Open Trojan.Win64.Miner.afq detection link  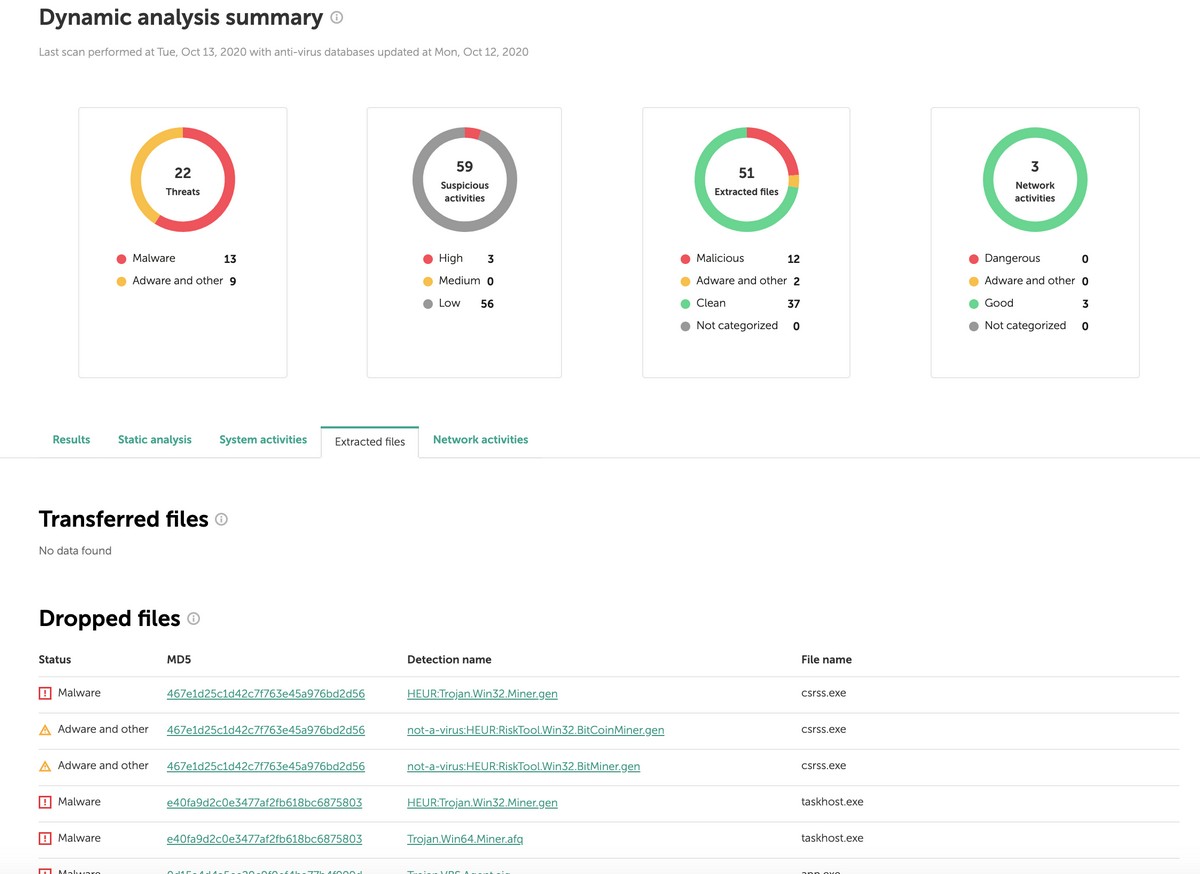(x=465, y=838)
